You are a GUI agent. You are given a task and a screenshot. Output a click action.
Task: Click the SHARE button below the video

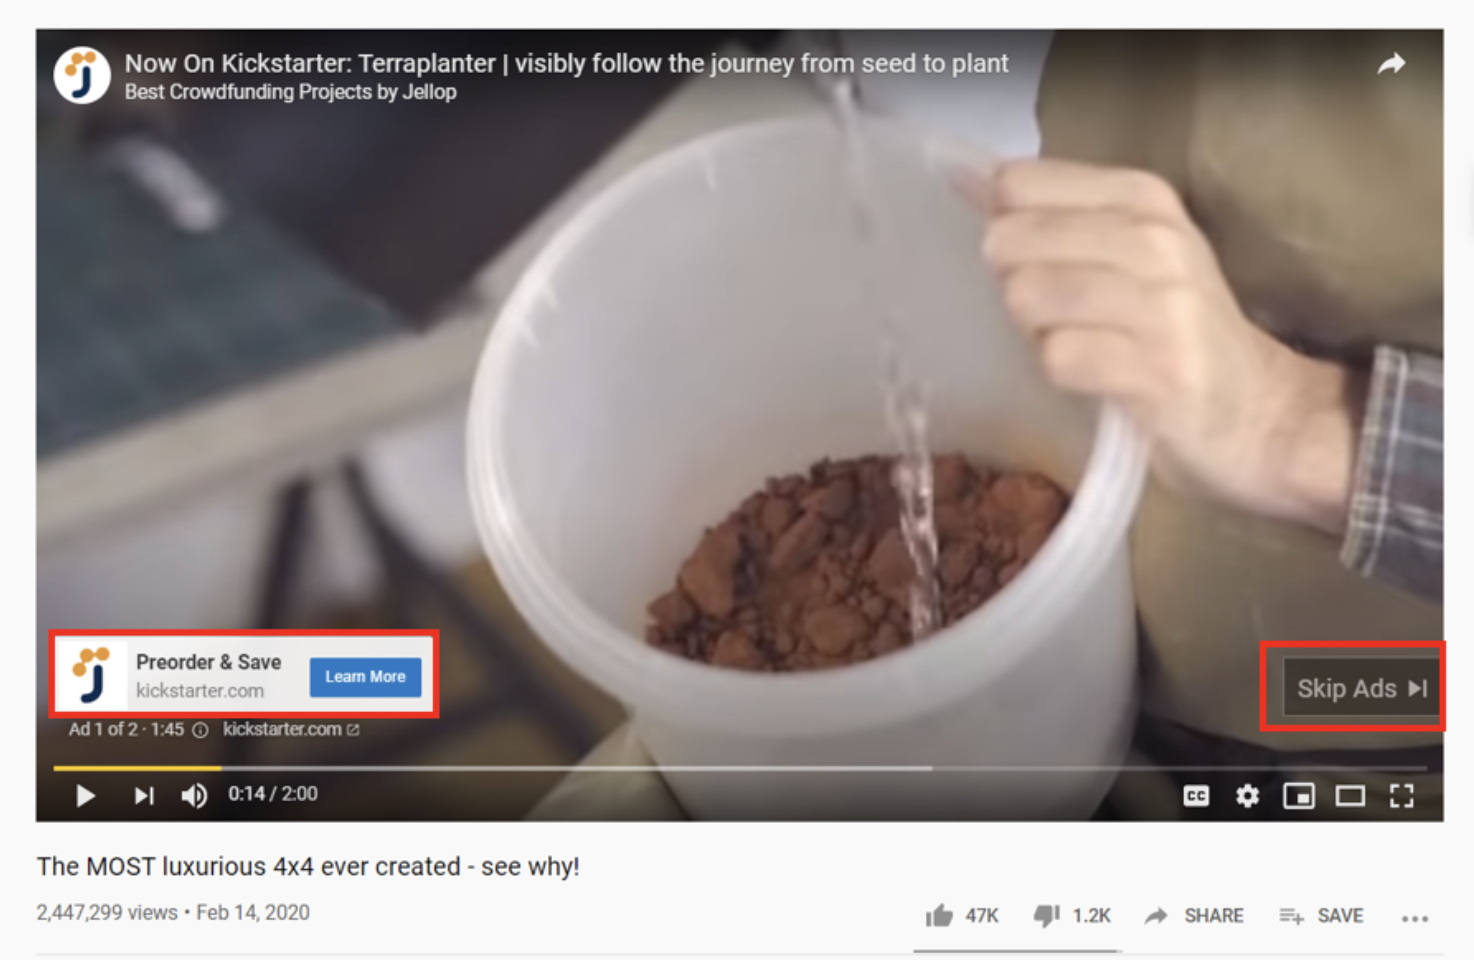tap(1194, 915)
